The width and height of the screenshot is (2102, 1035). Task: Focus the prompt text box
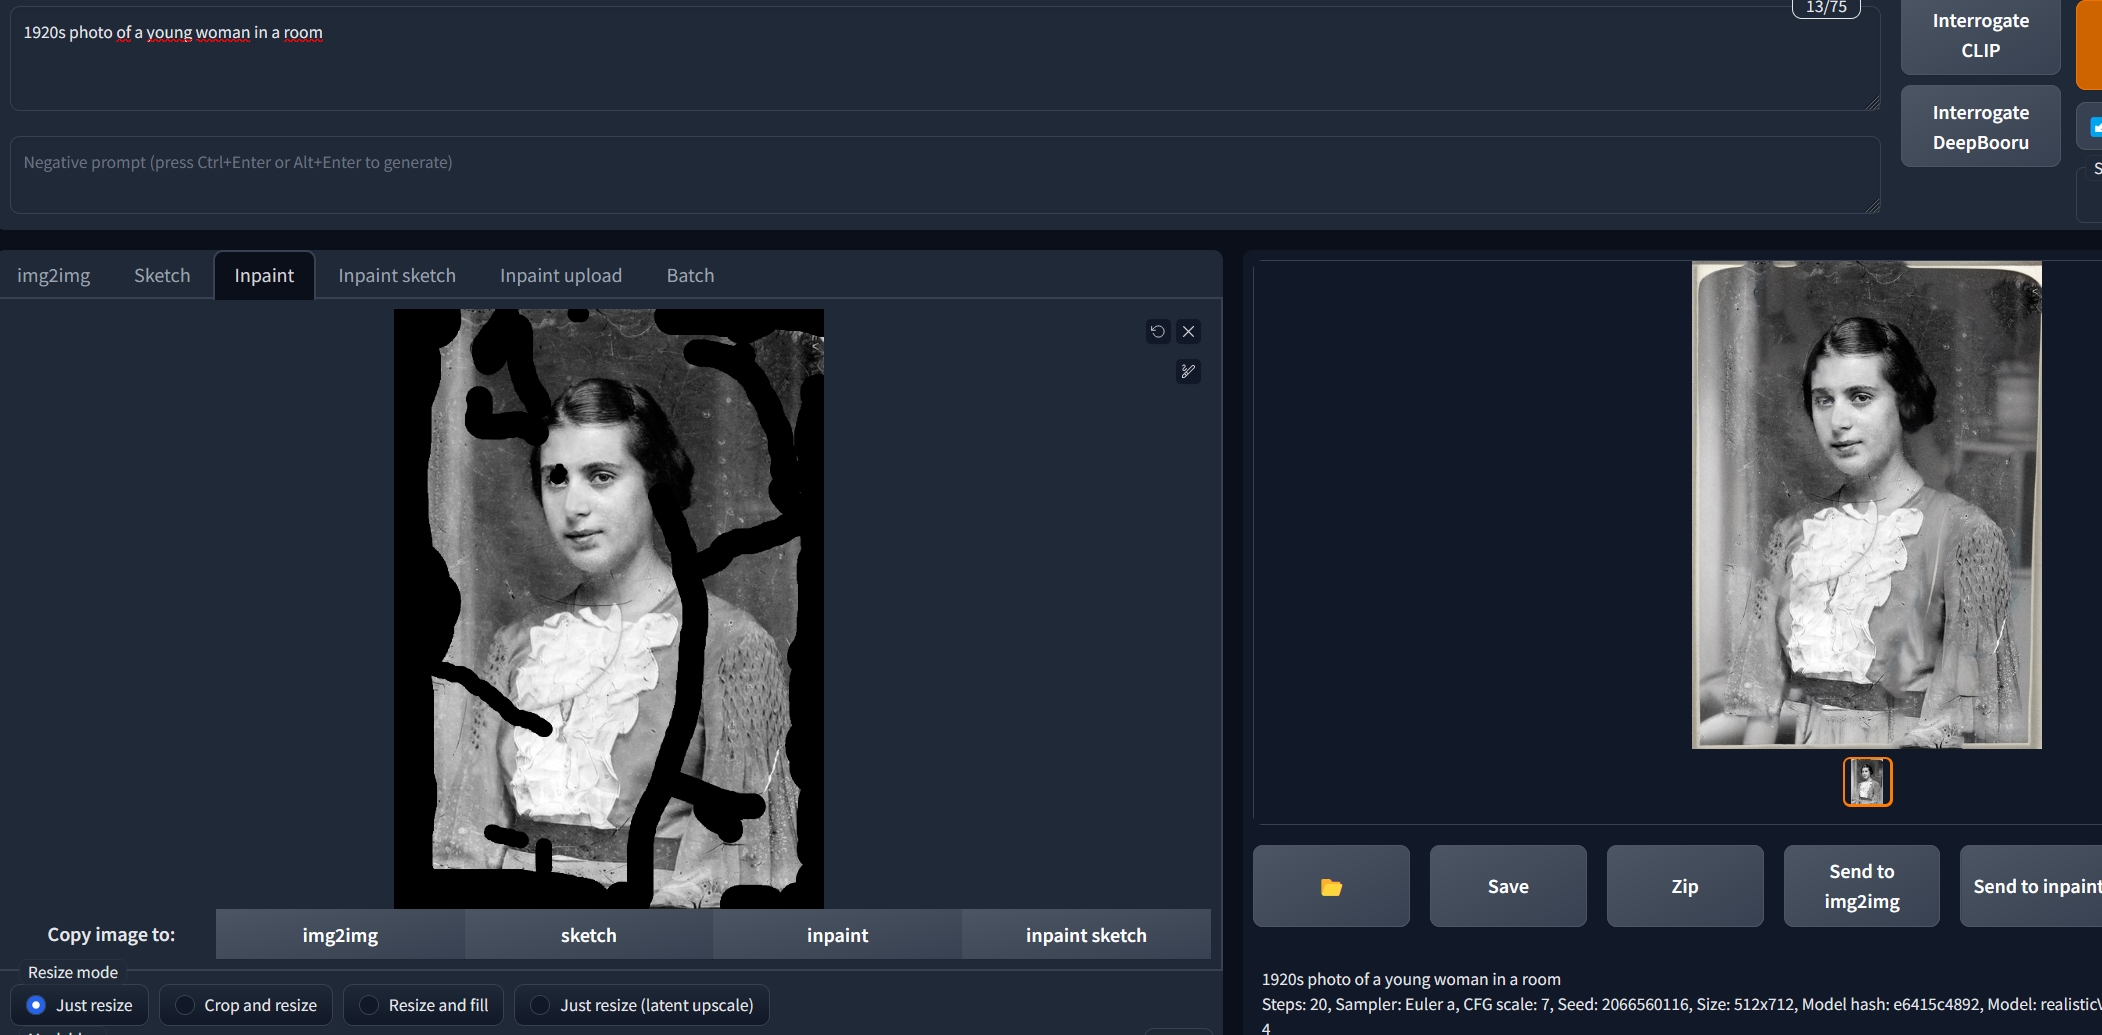click(945, 60)
